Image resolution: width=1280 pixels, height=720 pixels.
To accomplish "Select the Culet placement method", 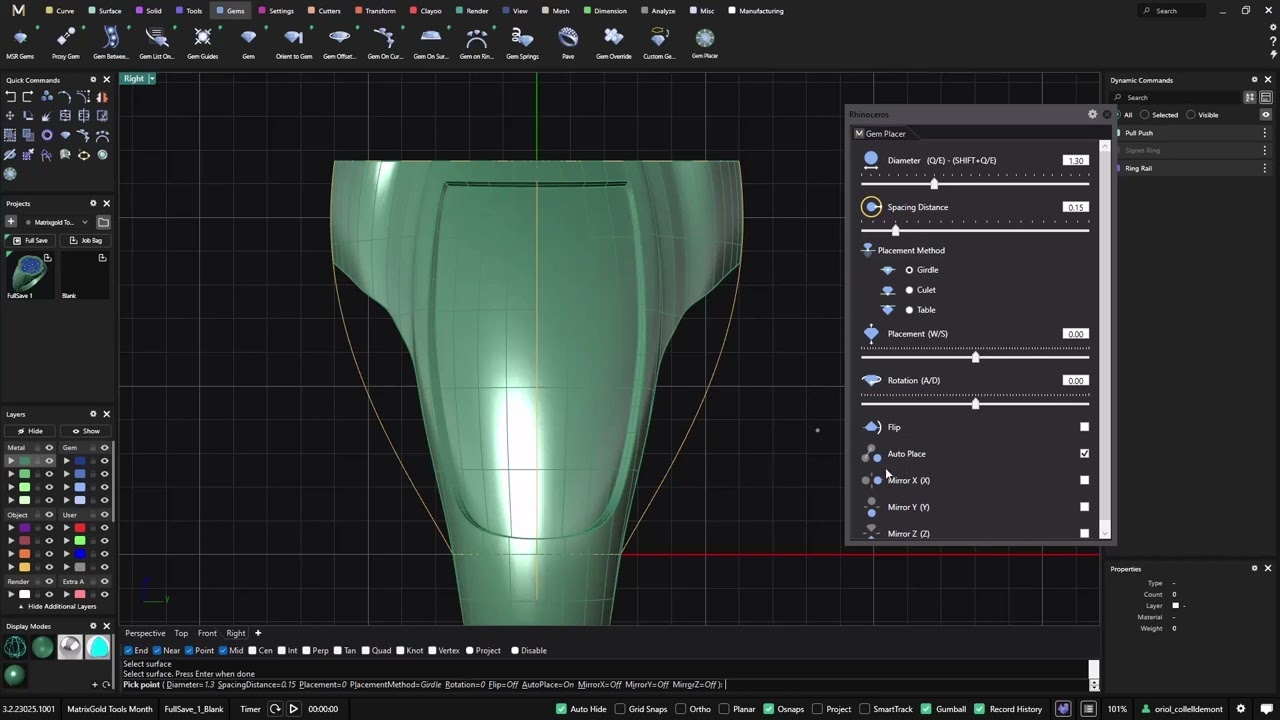I will click(x=909, y=290).
